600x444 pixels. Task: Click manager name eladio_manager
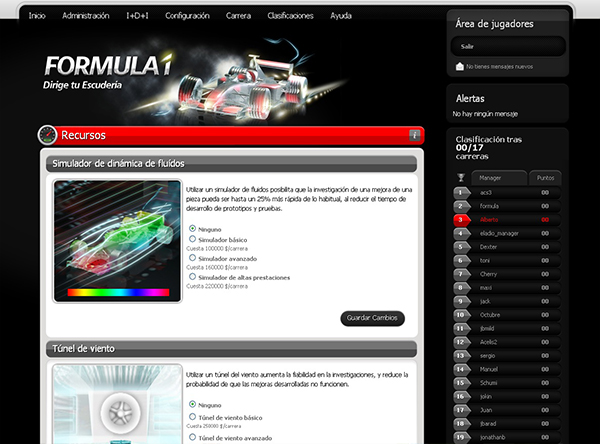tap(499, 233)
